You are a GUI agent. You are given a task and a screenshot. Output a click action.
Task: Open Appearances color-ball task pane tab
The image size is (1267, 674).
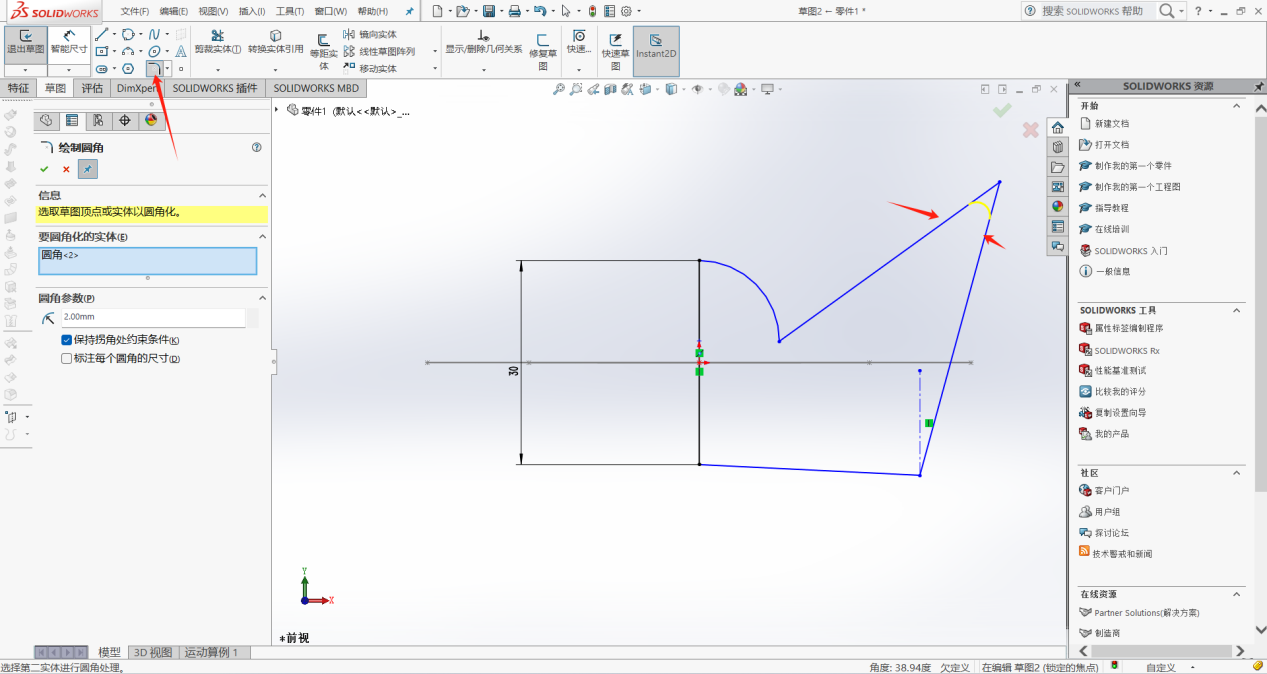click(x=1058, y=206)
